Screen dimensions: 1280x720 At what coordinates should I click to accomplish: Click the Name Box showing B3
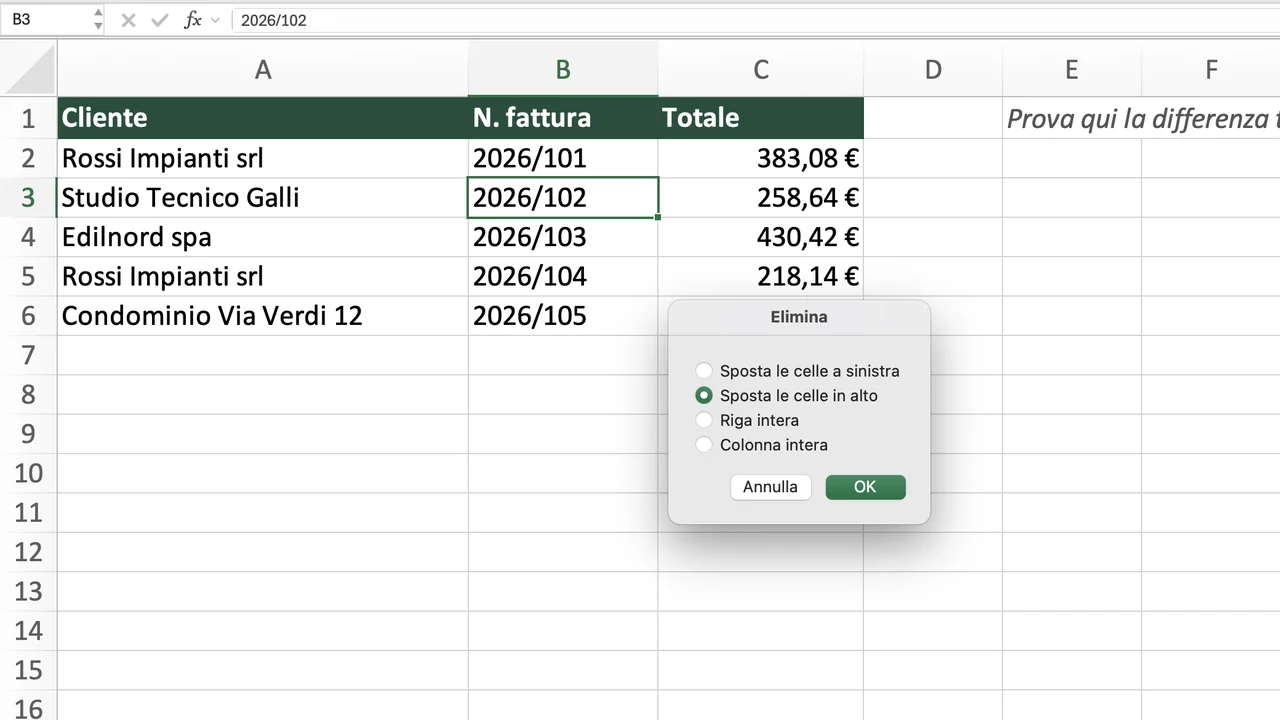(x=46, y=20)
